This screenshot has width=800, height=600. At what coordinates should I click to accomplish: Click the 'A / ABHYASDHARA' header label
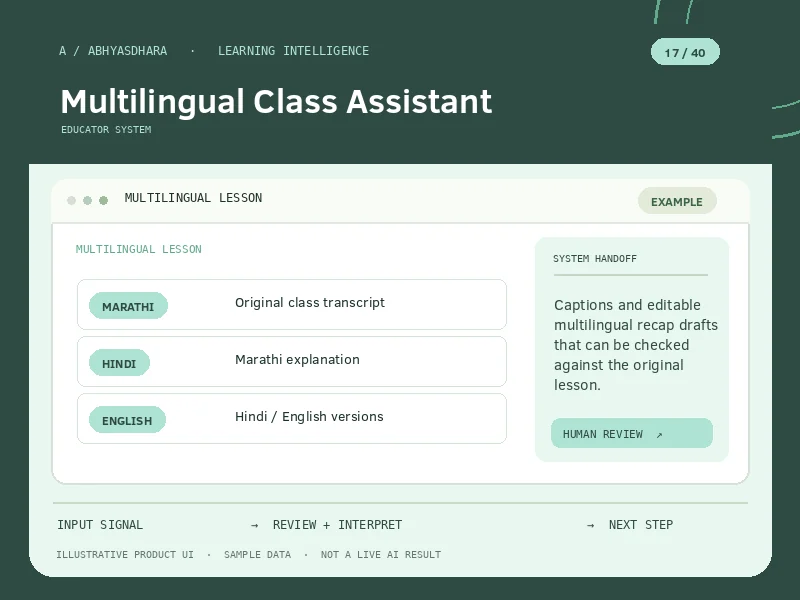113,51
